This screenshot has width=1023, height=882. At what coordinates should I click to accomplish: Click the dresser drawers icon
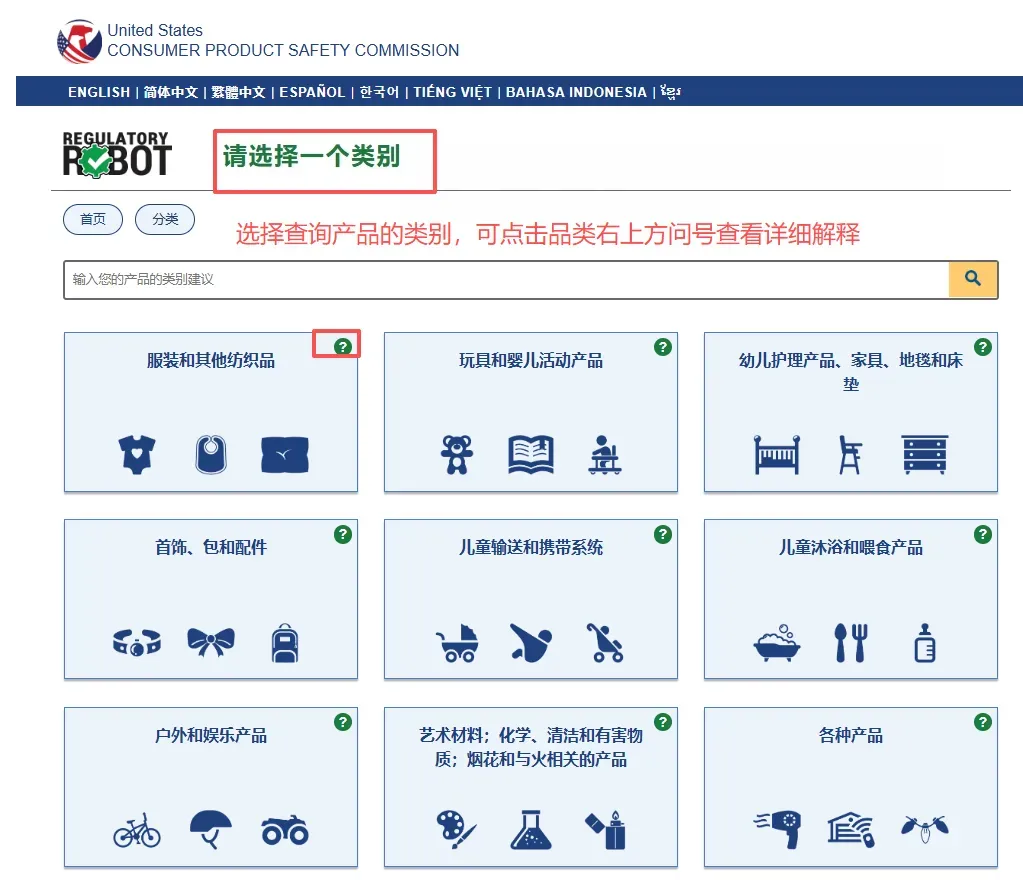pyautogui.click(x=924, y=454)
